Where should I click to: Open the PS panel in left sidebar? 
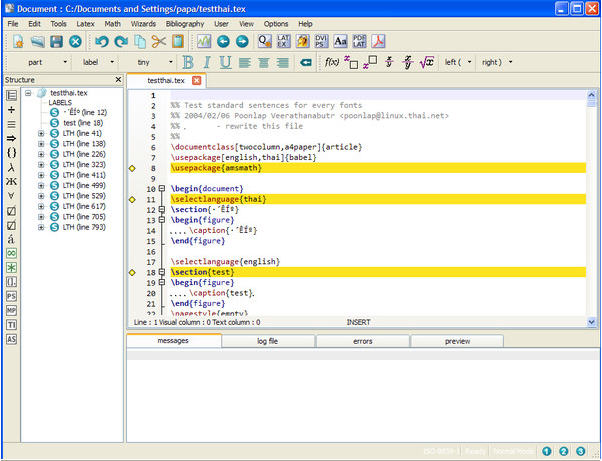(11, 297)
